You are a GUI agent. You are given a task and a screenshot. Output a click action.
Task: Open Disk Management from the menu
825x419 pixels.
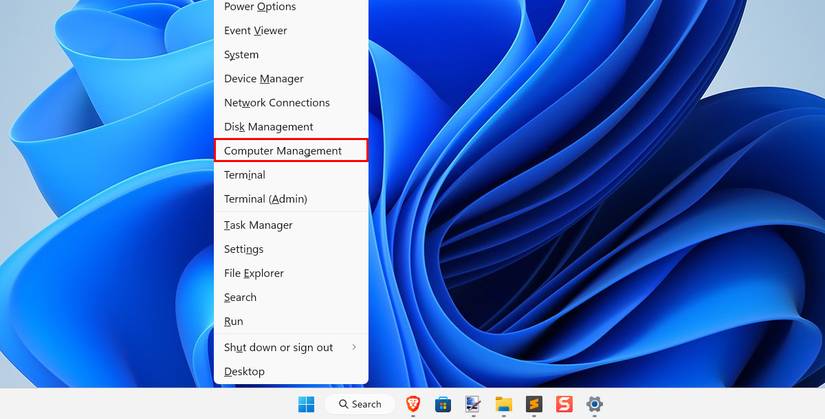pyautogui.click(x=291, y=127)
